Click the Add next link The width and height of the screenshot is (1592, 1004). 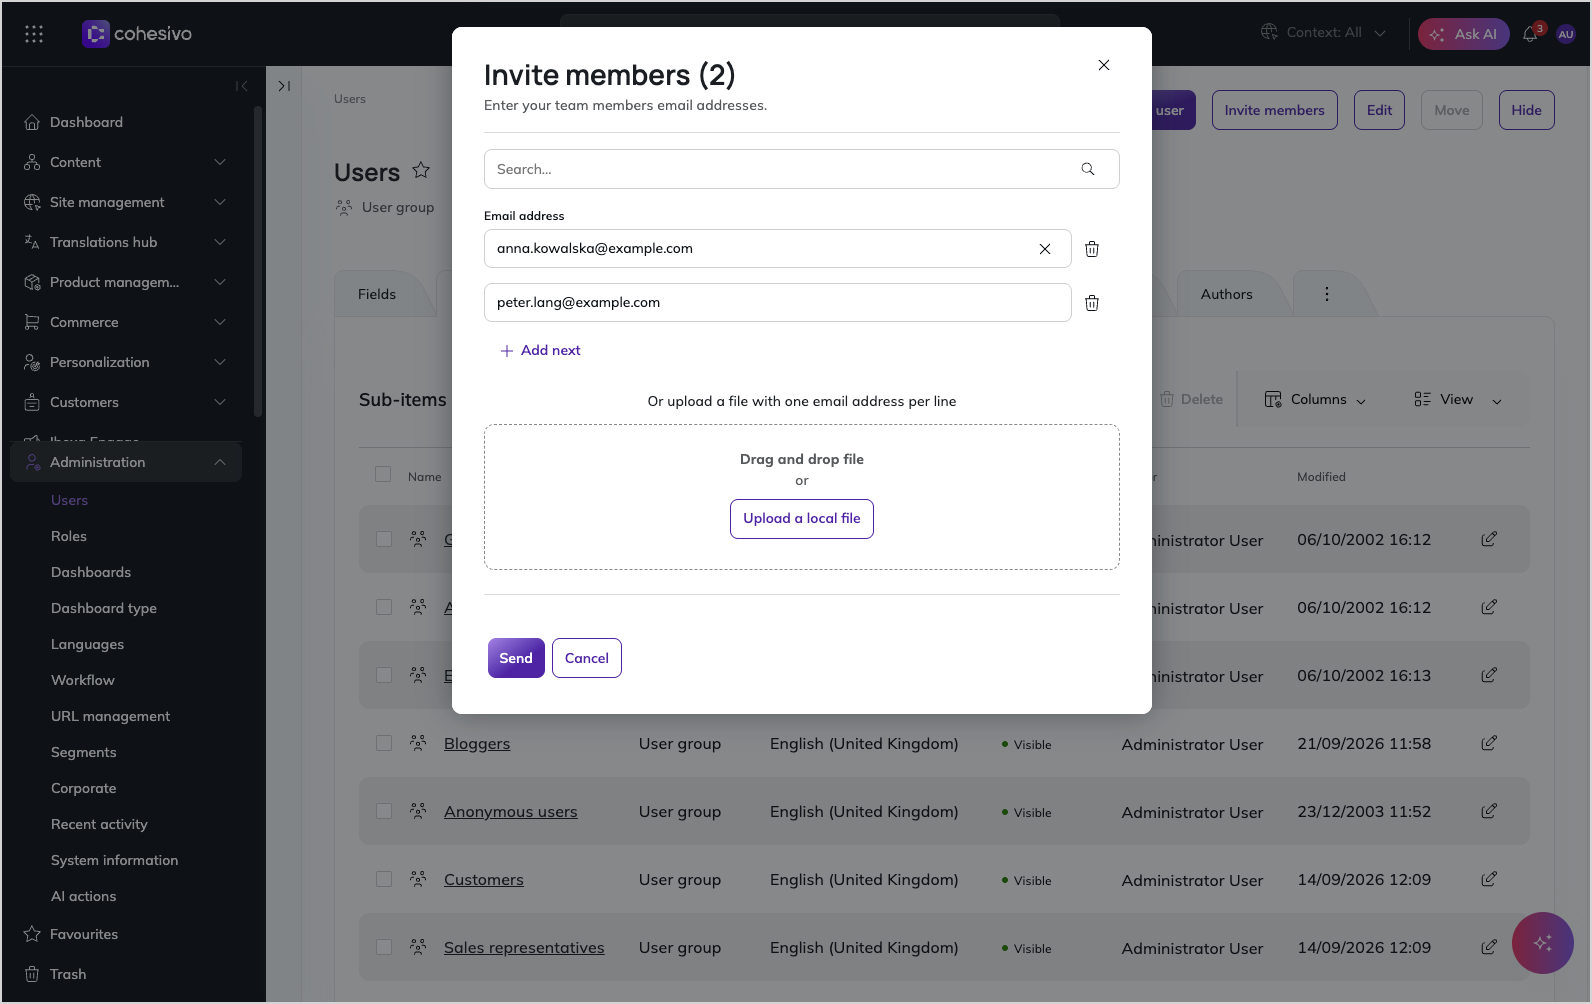click(x=540, y=351)
